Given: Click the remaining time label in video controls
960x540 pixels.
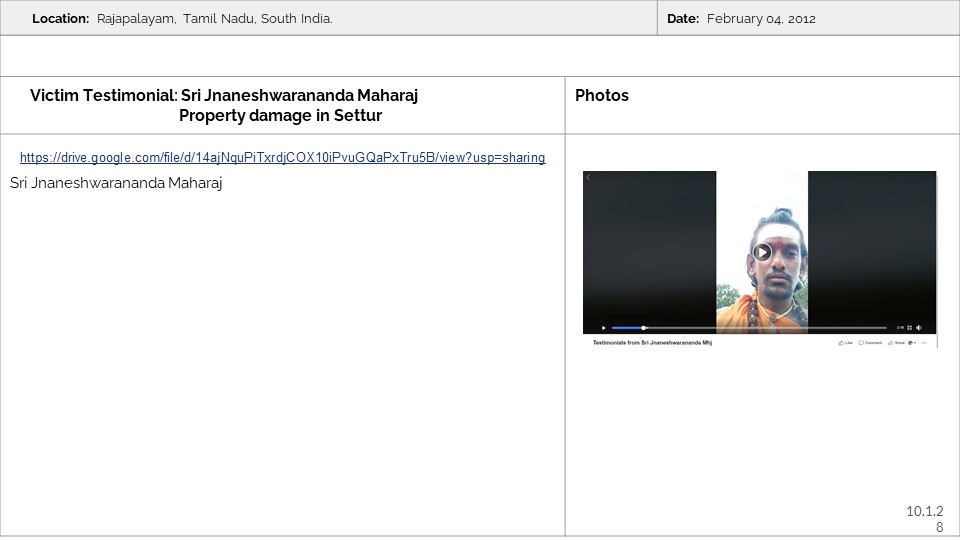Looking at the screenshot, I should click(x=900, y=328).
